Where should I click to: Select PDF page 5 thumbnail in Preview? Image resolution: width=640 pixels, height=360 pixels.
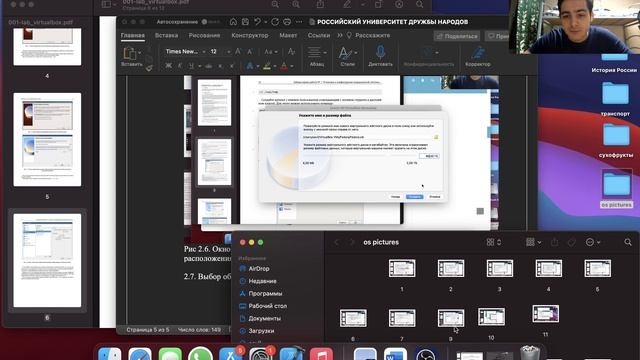tap(47, 140)
